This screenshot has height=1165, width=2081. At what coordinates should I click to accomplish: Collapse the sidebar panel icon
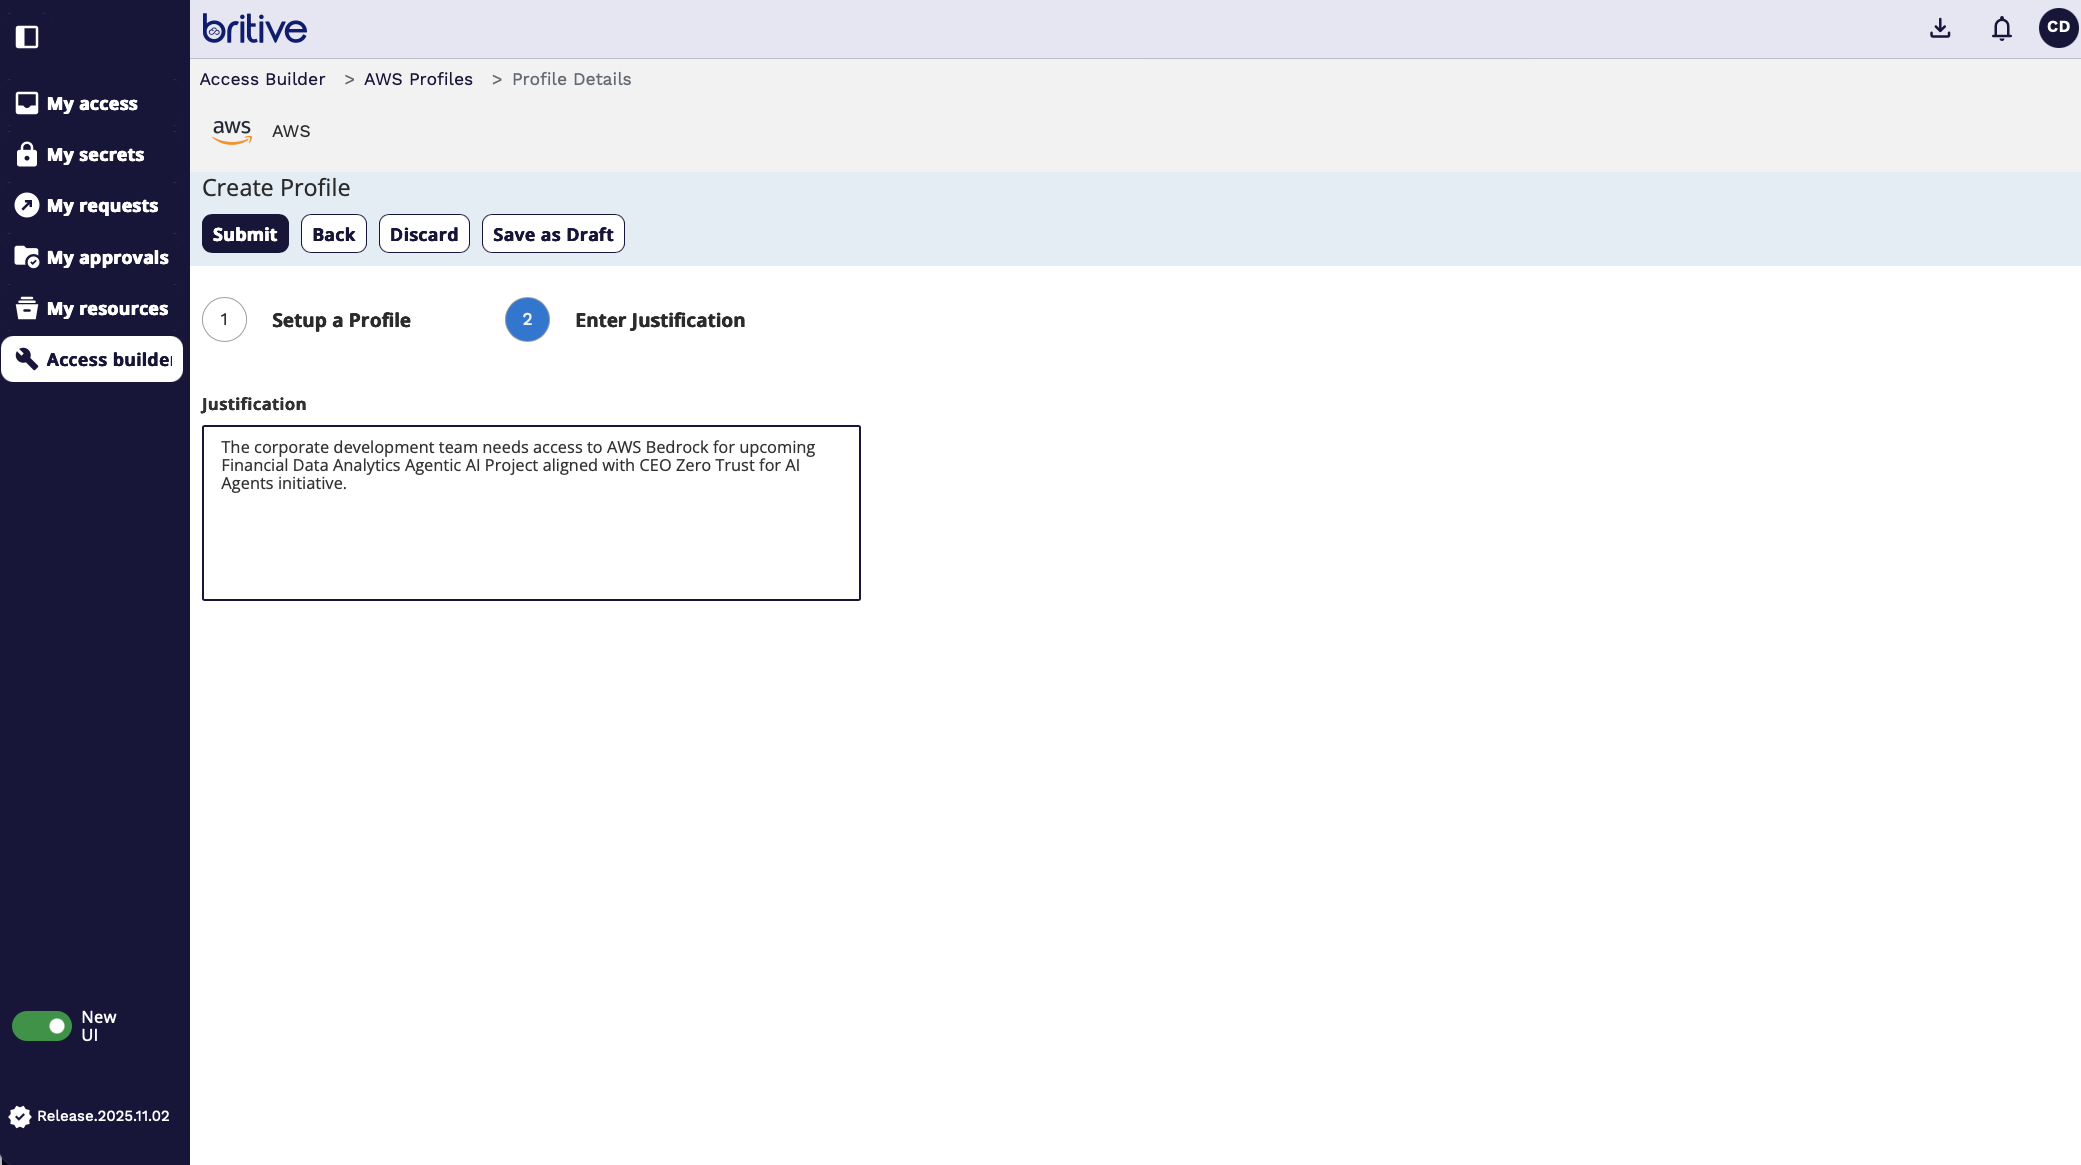coord(27,37)
